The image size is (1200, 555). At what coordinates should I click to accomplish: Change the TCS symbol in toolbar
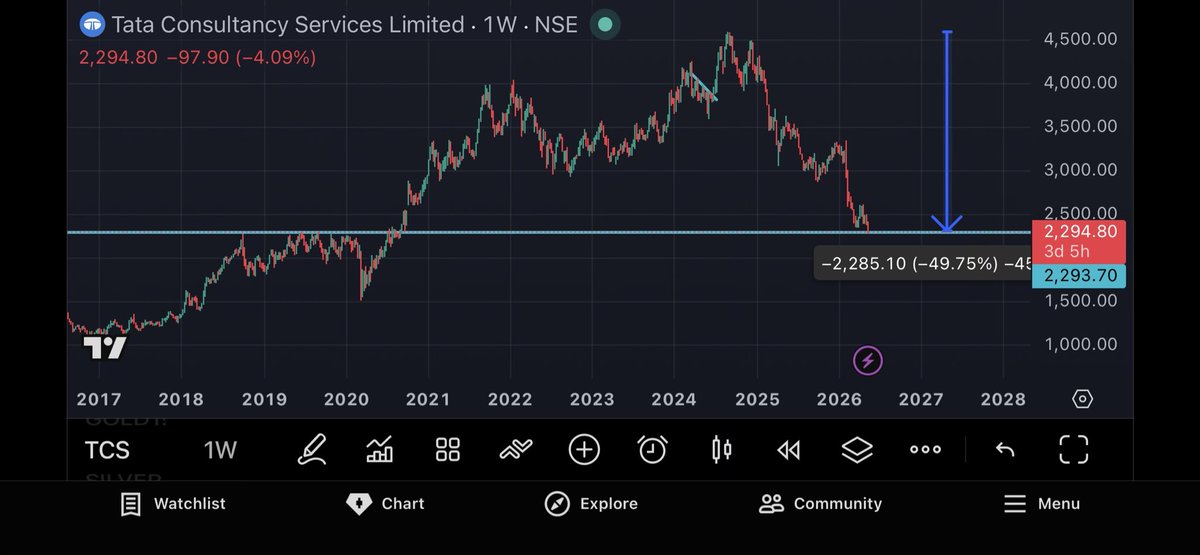pyautogui.click(x=107, y=450)
